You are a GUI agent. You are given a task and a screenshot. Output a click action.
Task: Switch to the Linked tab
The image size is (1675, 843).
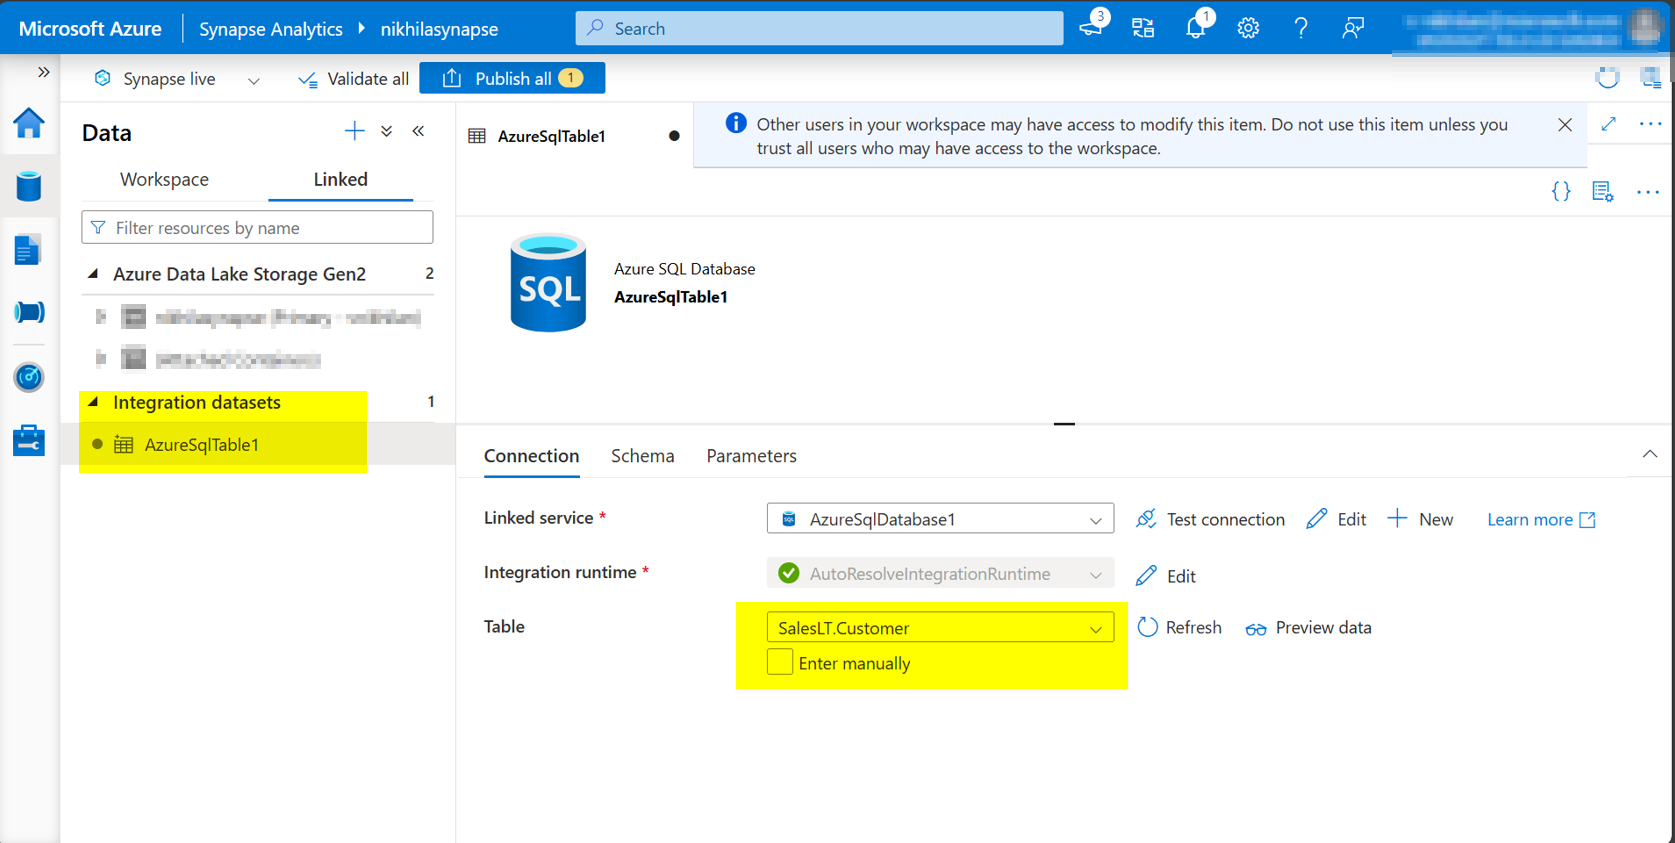(x=340, y=179)
